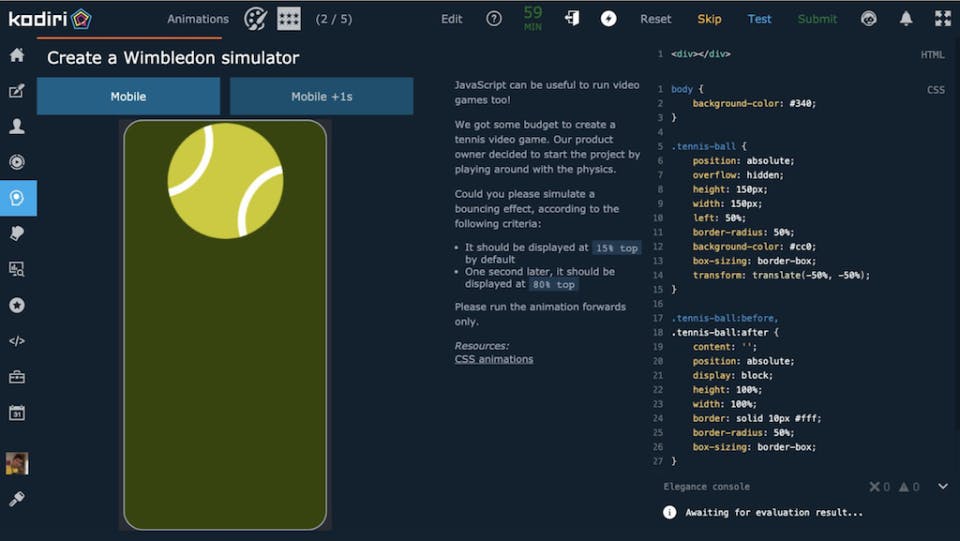Click the star badge sidebar icon

[x=17, y=305]
